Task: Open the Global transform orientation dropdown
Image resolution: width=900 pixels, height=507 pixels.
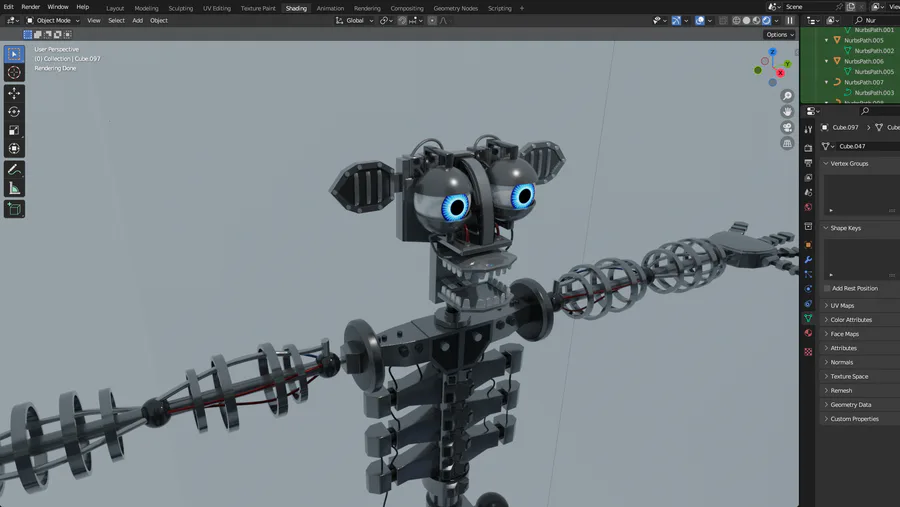Action: [x=355, y=21]
